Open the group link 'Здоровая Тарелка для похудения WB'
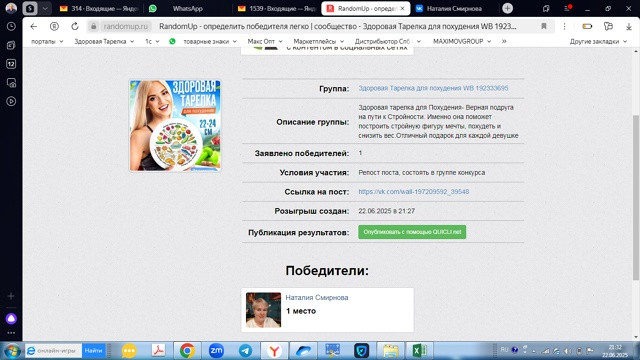The height and width of the screenshot is (360, 640). pyautogui.click(x=433, y=88)
